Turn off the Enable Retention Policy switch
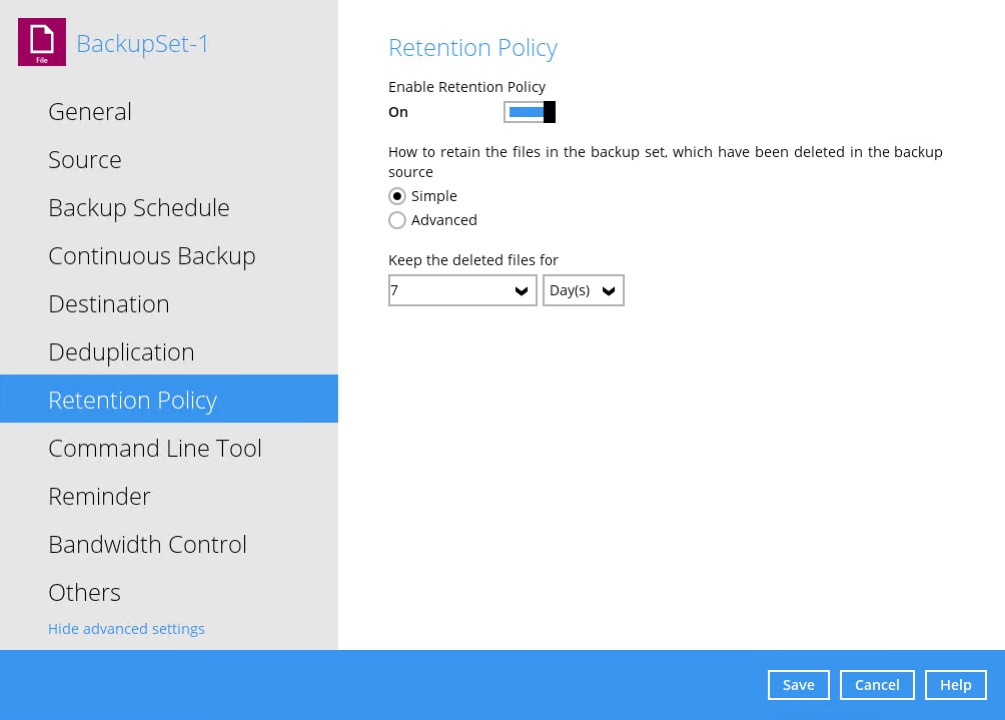 tap(530, 112)
